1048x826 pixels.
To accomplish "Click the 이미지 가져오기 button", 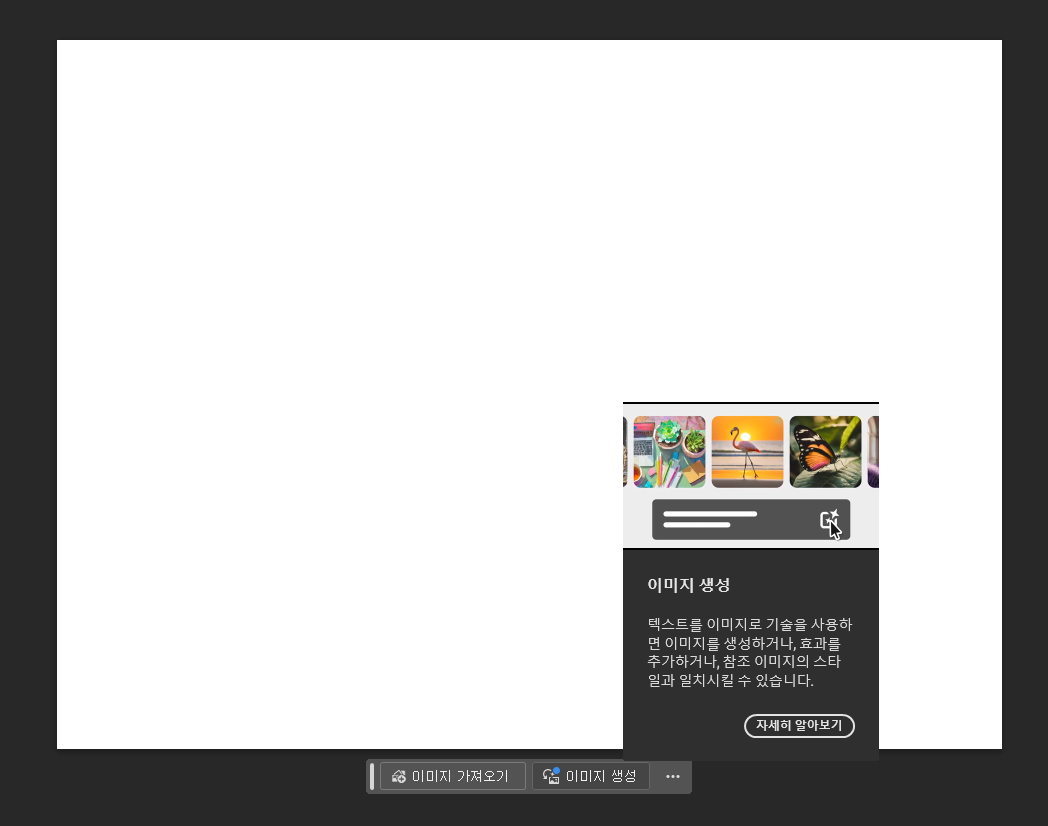I will tap(452, 776).
